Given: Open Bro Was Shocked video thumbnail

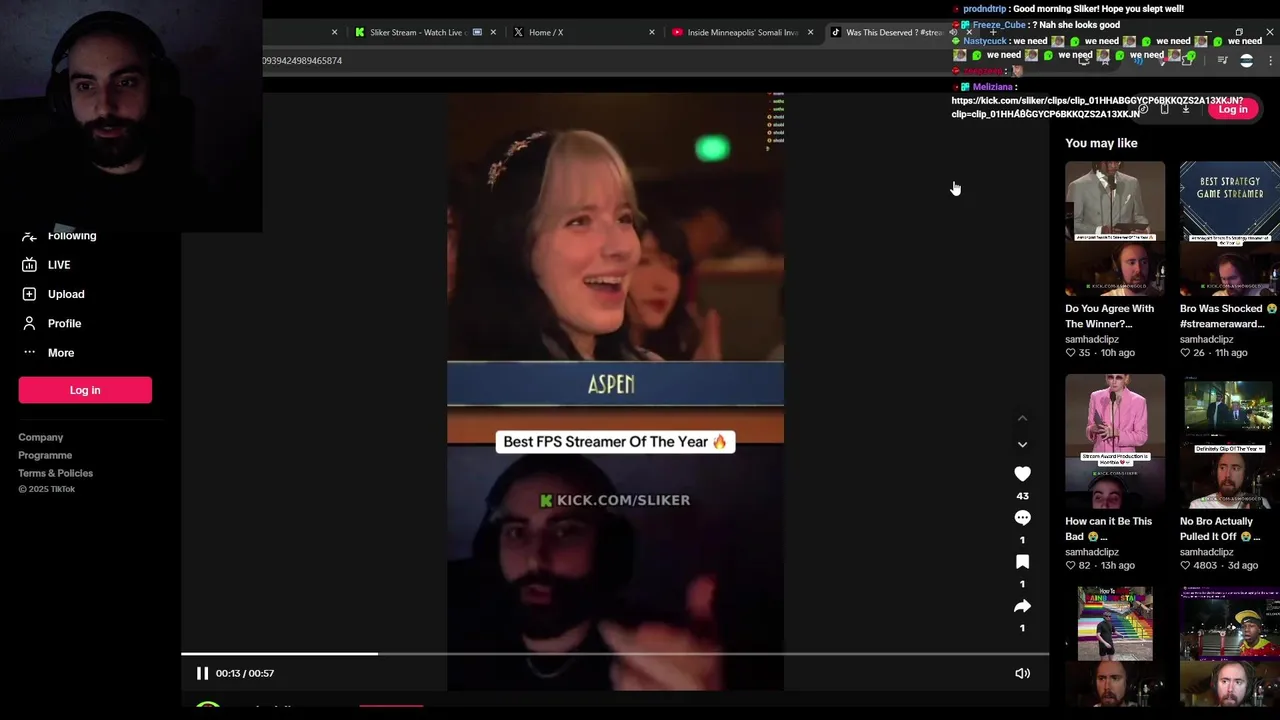Looking at the screenshot, I should 1229,229.
